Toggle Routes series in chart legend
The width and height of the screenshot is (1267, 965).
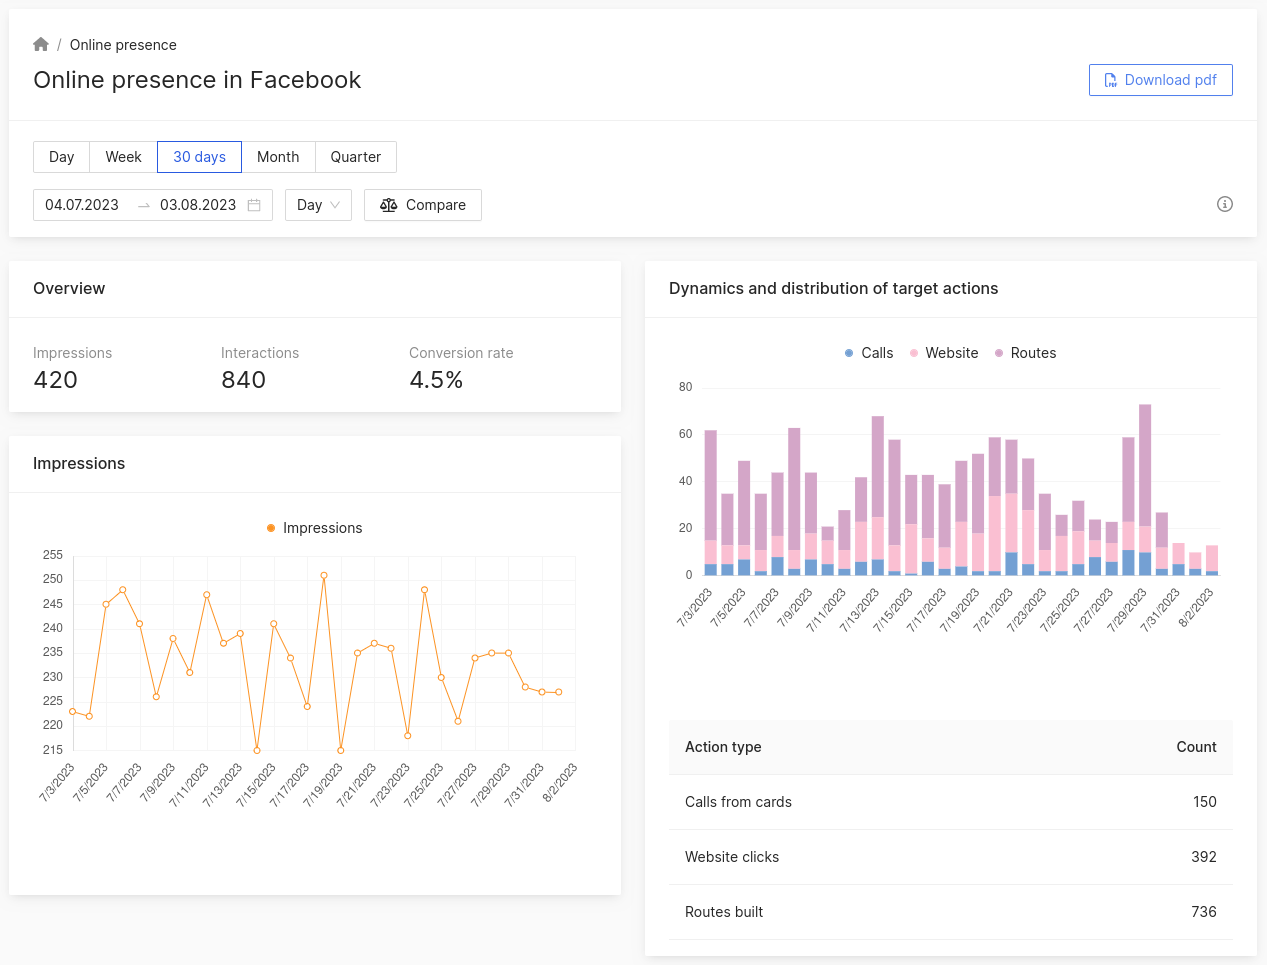(x=1025, y=353)
